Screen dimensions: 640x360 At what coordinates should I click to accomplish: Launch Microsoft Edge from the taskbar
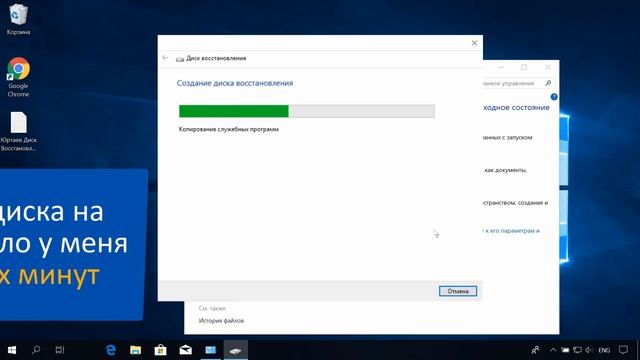[111, 350]
